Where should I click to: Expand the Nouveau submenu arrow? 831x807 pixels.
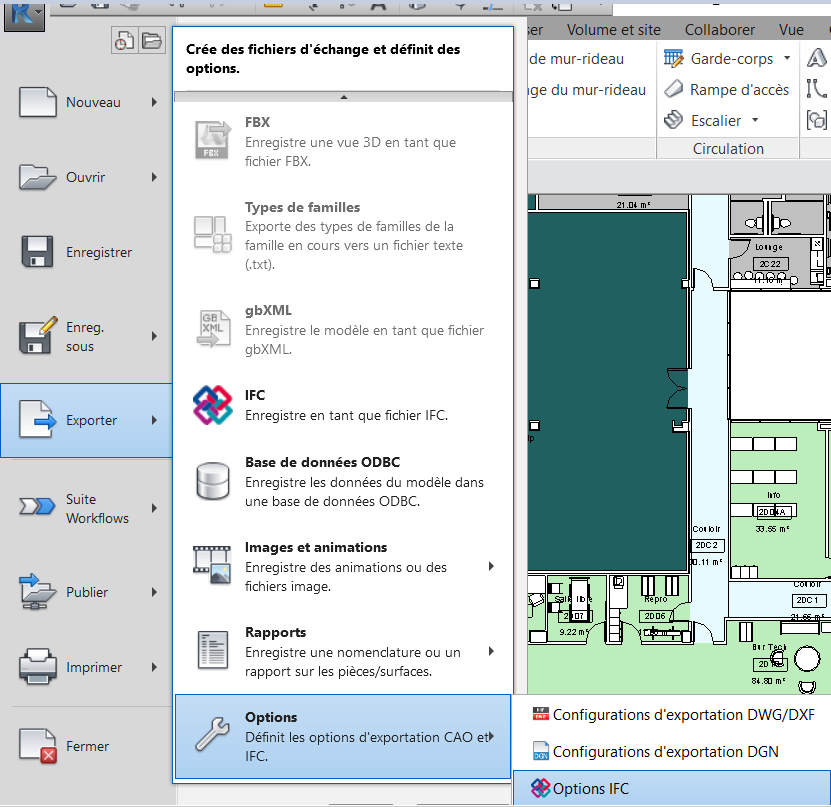click(x=154, y=102)
